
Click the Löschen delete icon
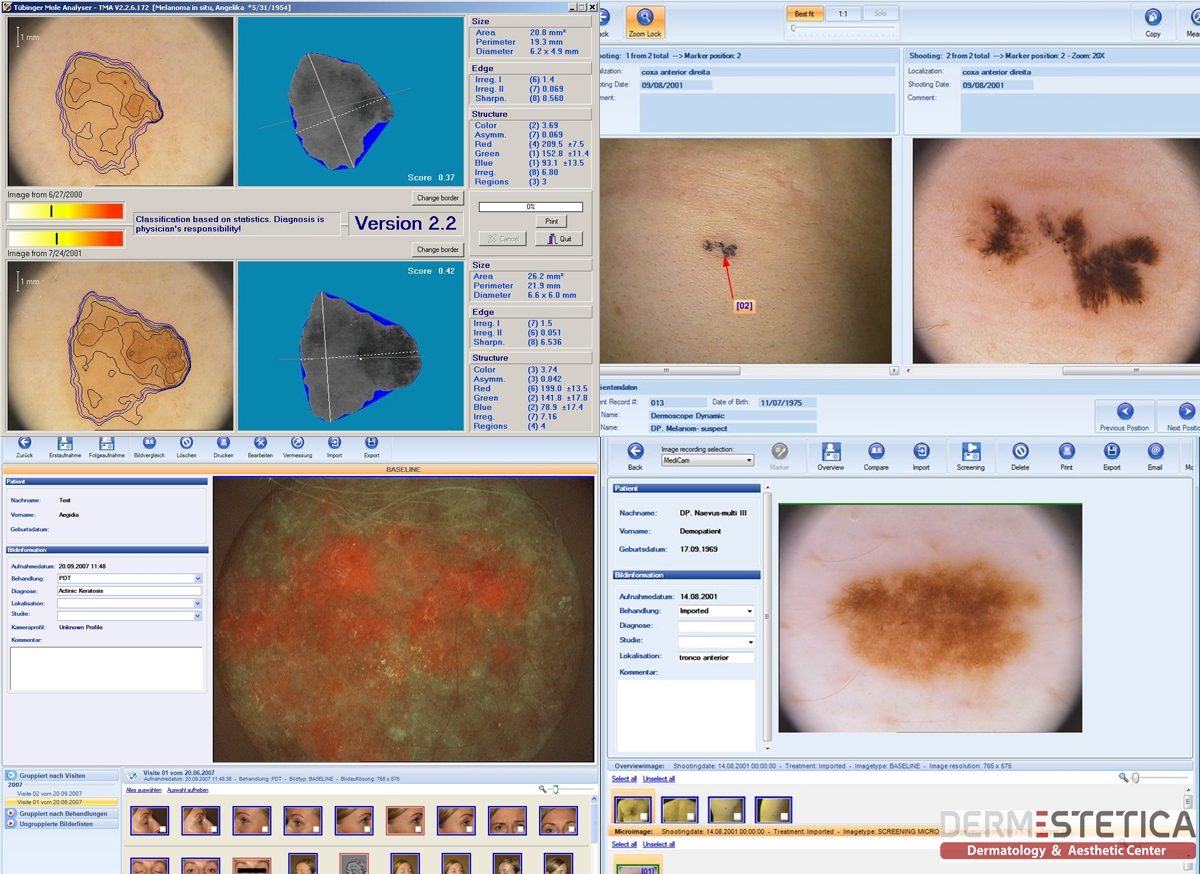tap(186, 443)
